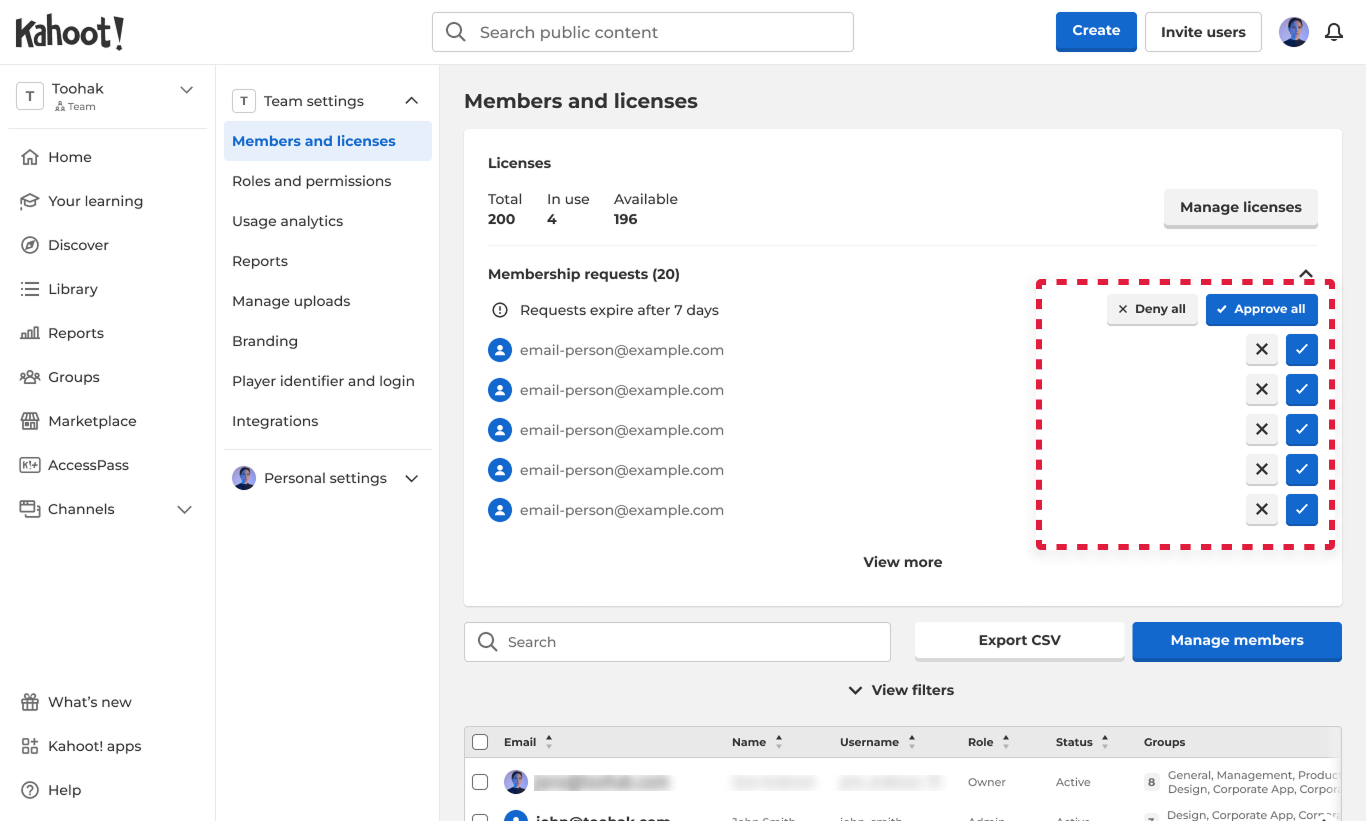Open notifications via the bell icon
This screenshot has height=821, width=1366.
tap(1334, 32)
